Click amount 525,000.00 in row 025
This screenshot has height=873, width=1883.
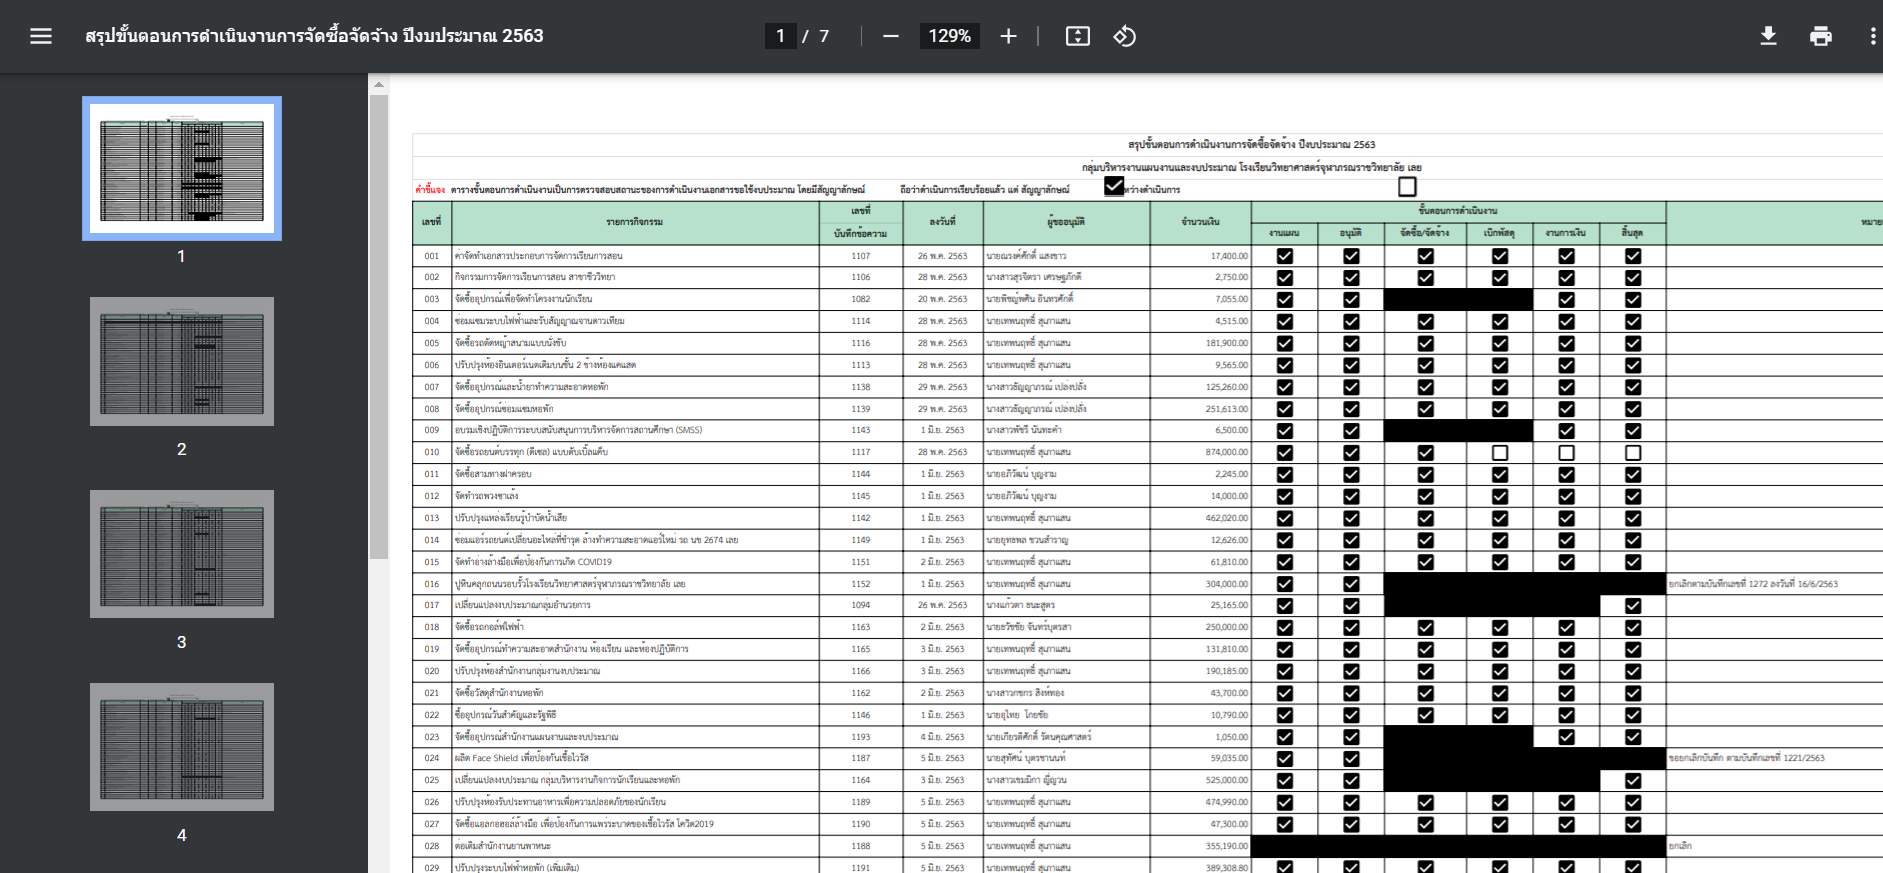[1226, 780]
